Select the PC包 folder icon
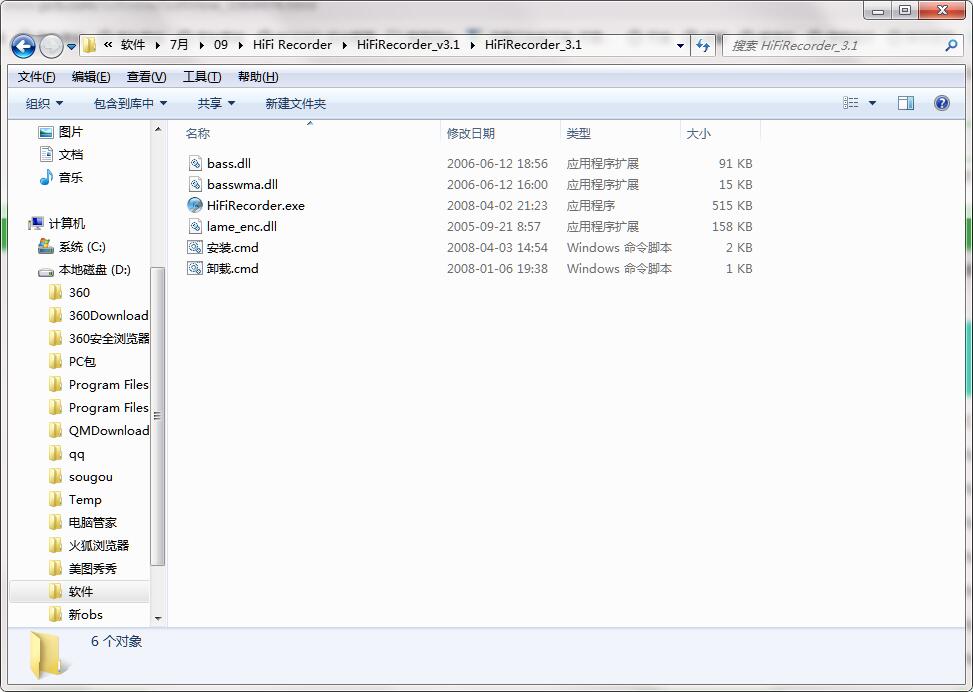 click(x=55, y=361)
